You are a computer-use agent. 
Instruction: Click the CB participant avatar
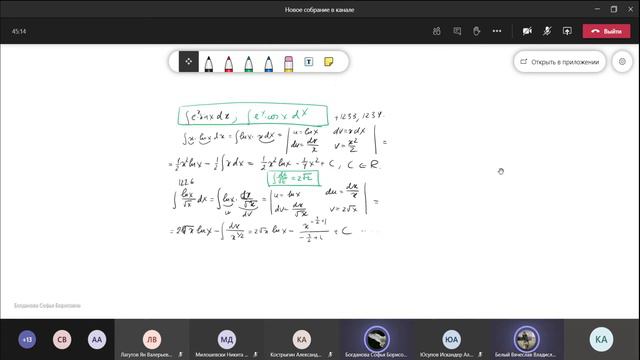pos(62,339)
